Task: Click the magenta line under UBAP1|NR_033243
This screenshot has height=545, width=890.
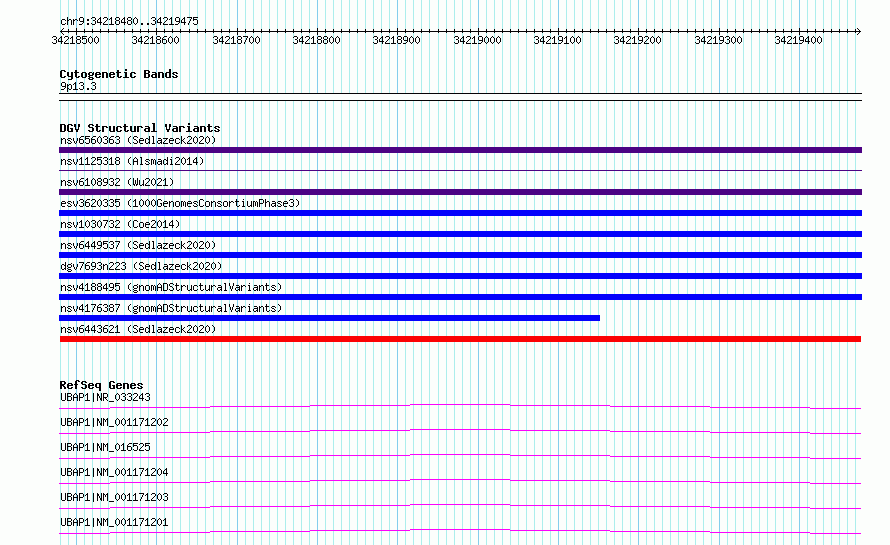Action: pos(460,406)
